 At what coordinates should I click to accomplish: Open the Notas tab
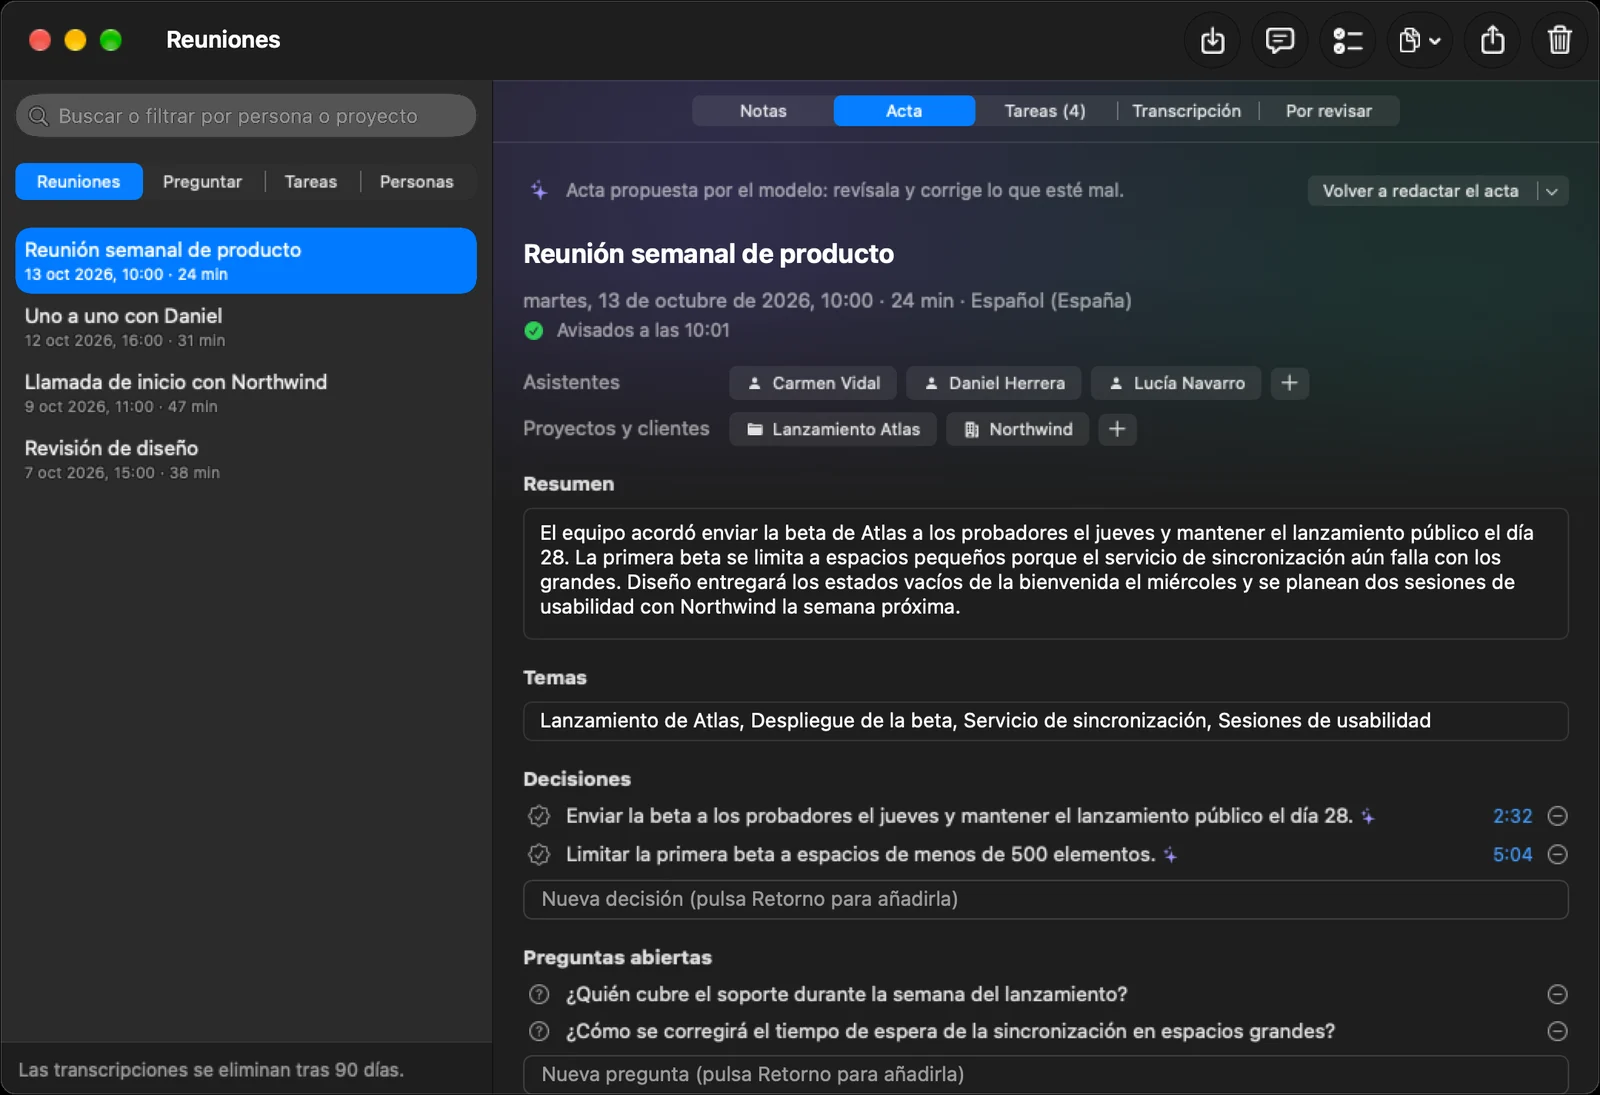coord(763,111)
